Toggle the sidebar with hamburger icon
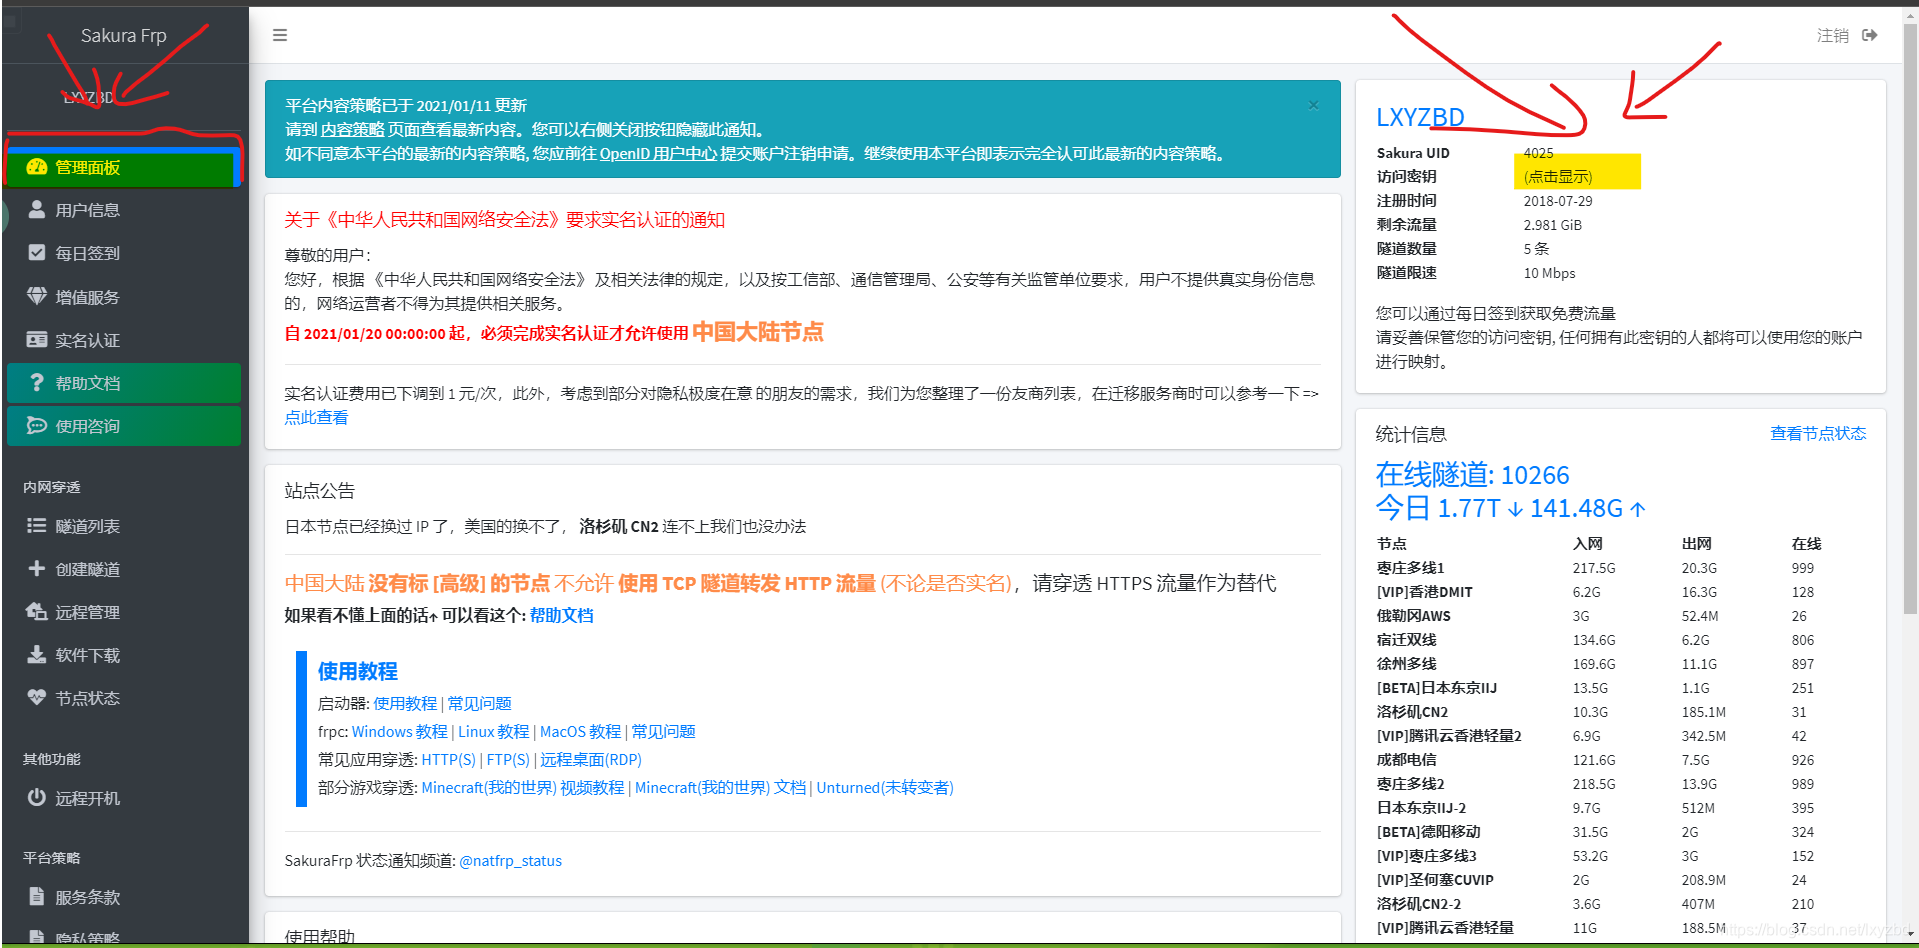Screen dimensions: 1919x948 click(279, 34)
